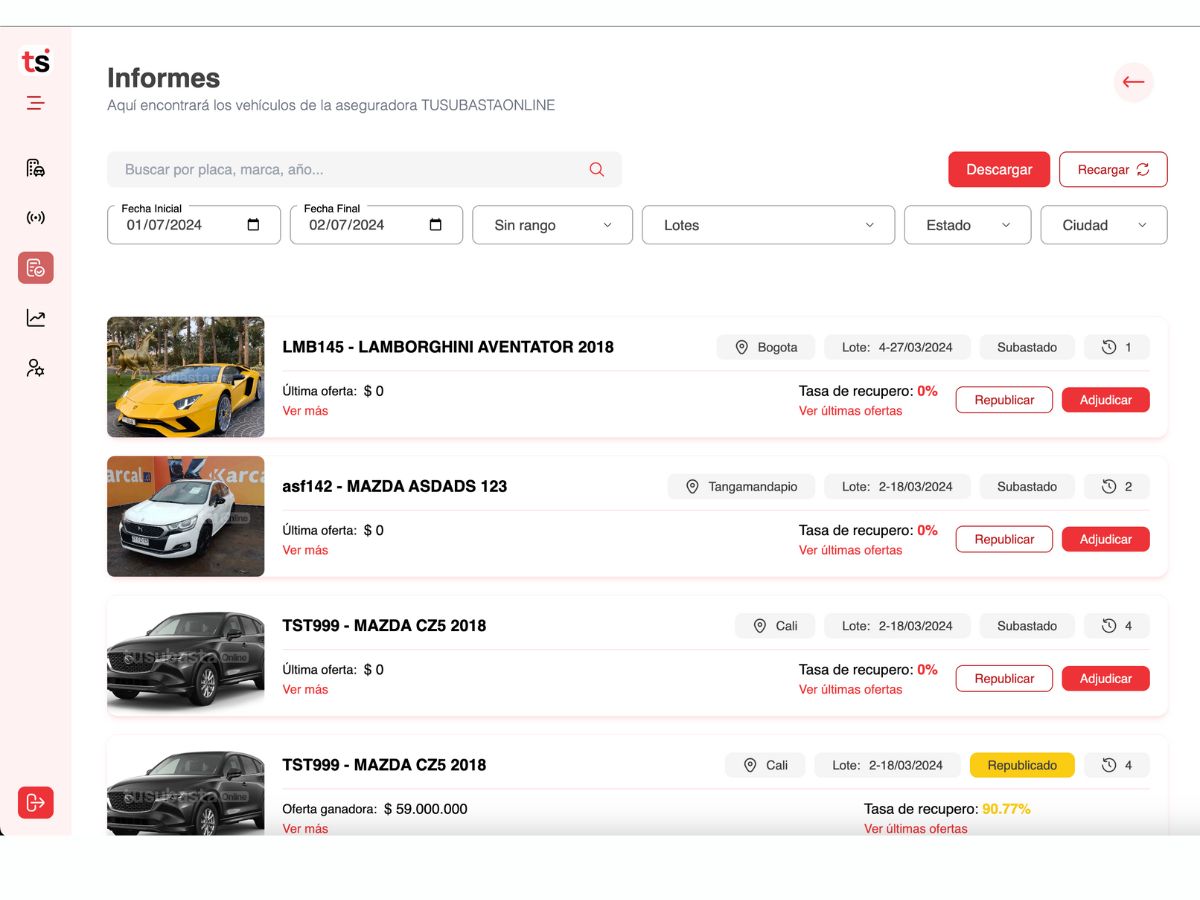Click Adjudicar for Lamborghini Aventador
This screenshot has height=900, width=1200.
click(x=1106, y=400)
